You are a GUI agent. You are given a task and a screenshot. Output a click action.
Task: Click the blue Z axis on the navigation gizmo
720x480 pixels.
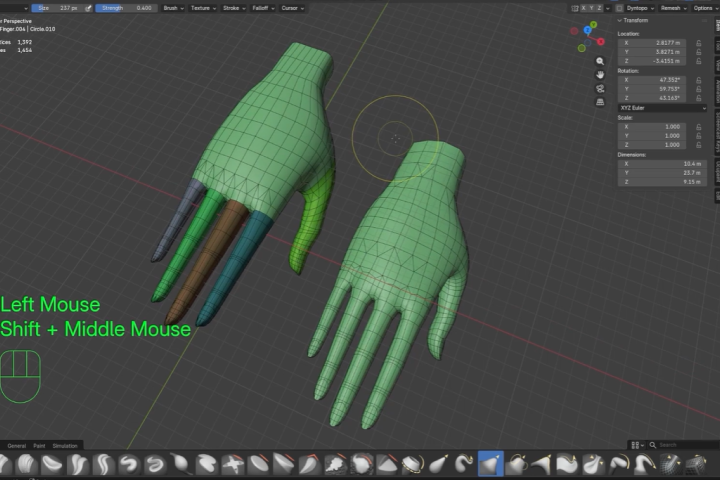[x=587, y=30]
